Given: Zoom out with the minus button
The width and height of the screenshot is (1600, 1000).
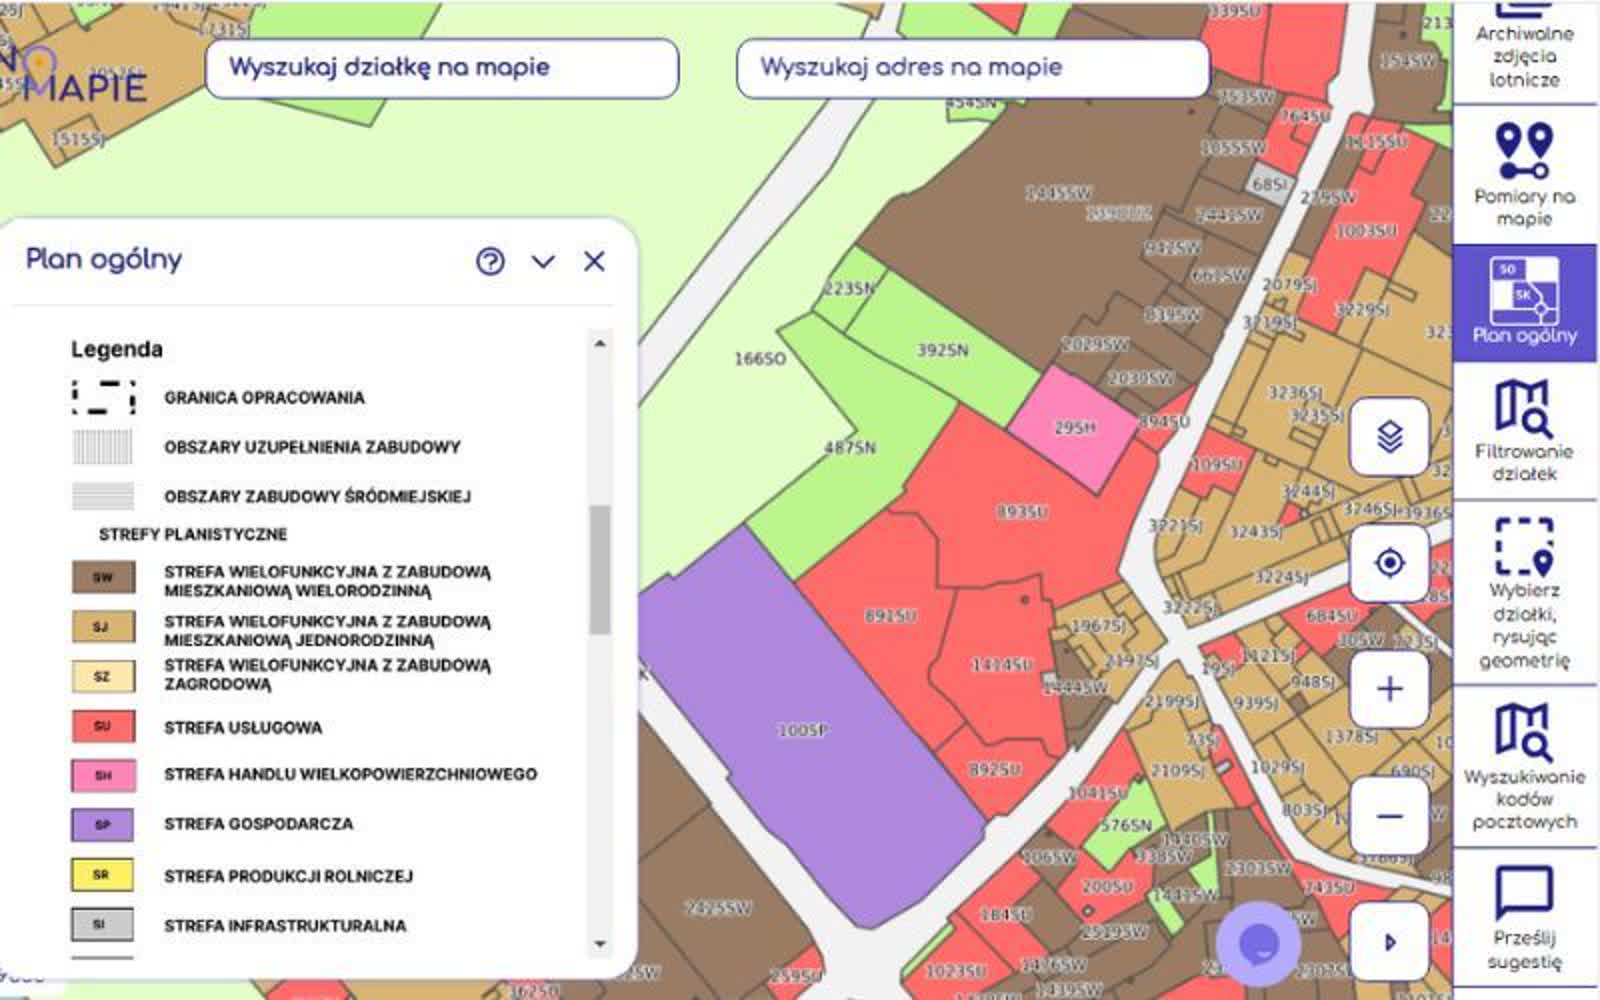Looking at the screenshot, I should point(1389,816).
